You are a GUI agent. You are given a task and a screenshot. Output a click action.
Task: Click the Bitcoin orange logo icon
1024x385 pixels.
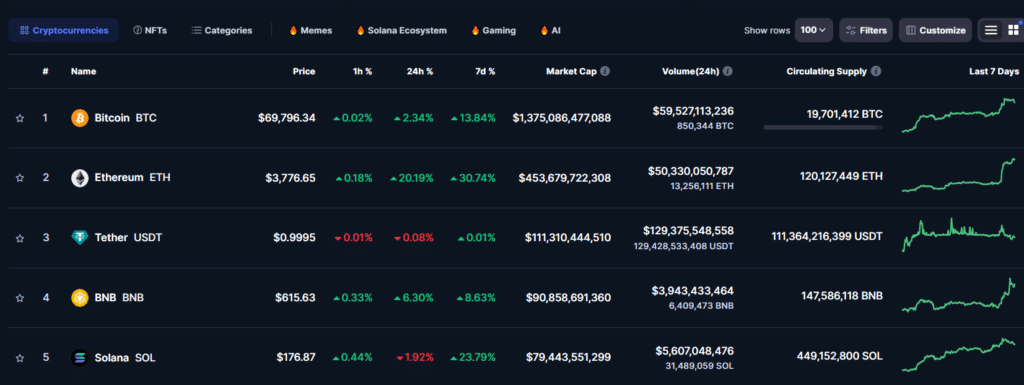80,118
